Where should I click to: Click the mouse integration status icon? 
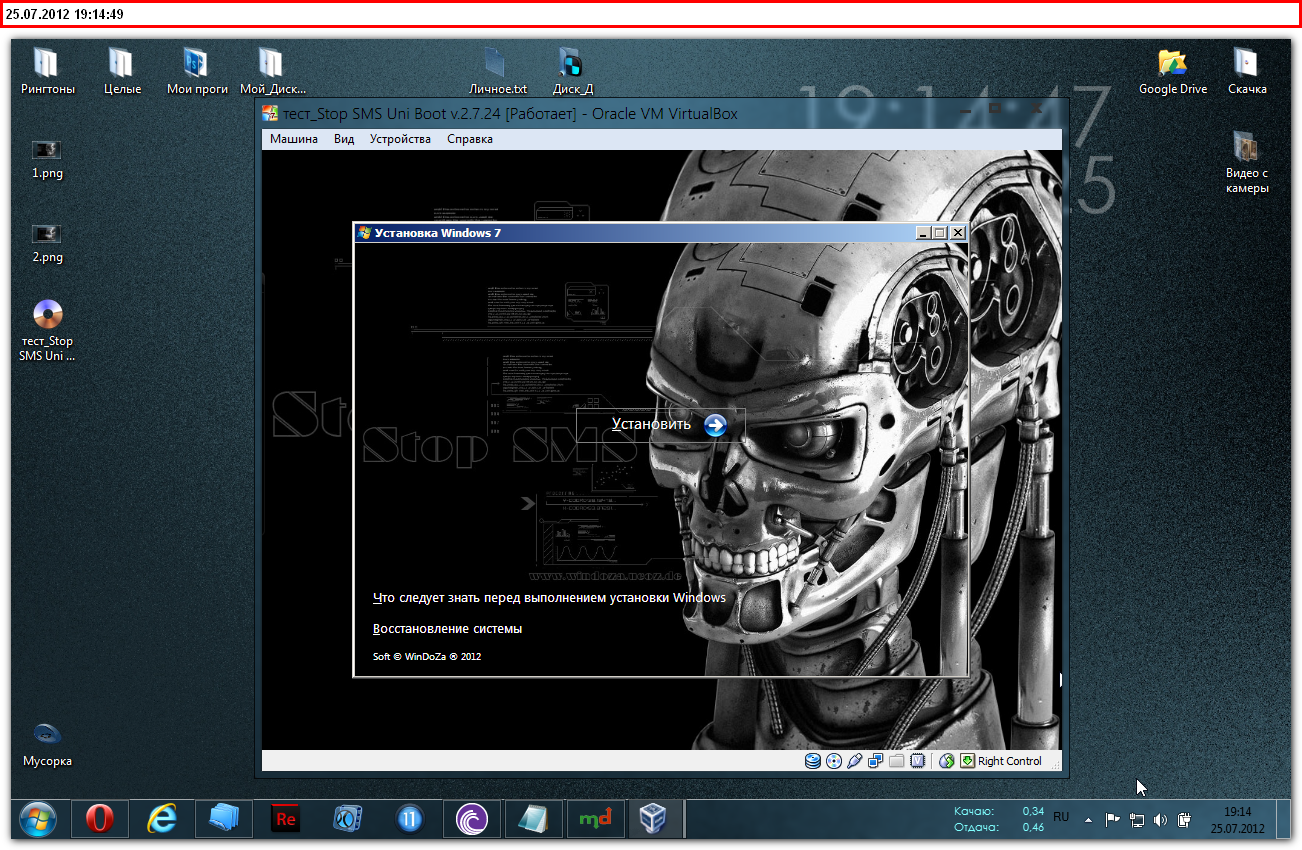tap(947, 761)
